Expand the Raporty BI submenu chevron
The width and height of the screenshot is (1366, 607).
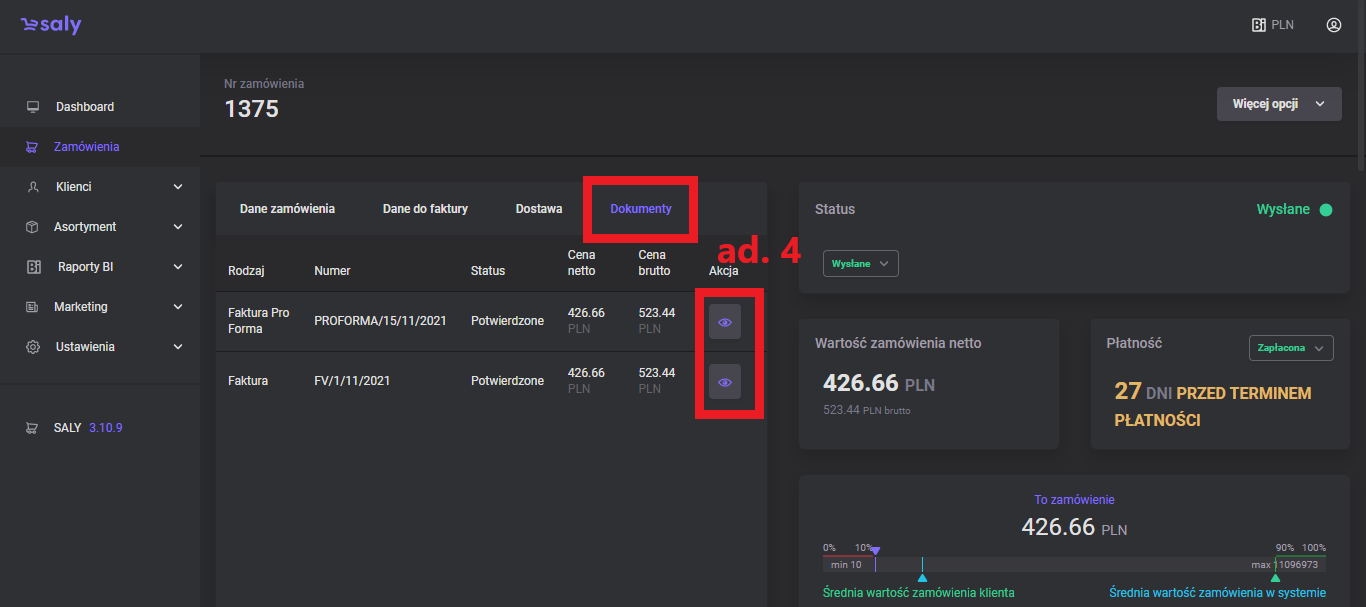point(178,267)
